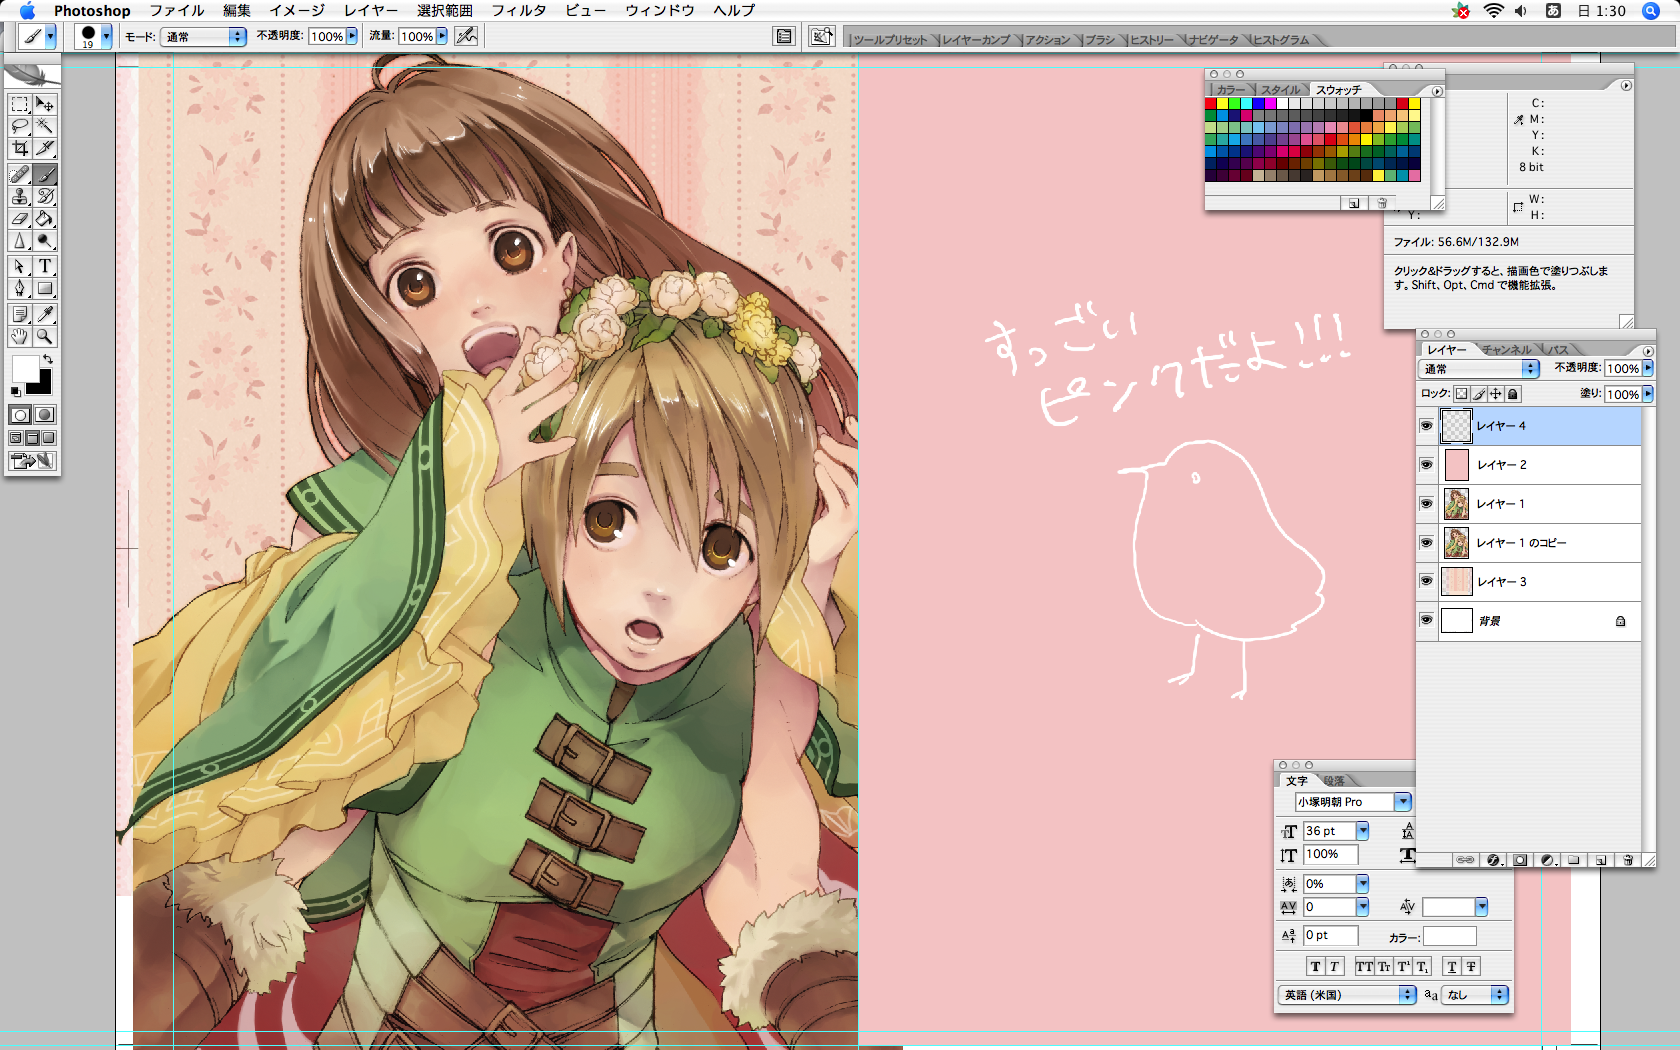The width and height of the screenshot is (1680, 1050).
Task: Toggle the underline text style button
Action: pos(1452,966)
